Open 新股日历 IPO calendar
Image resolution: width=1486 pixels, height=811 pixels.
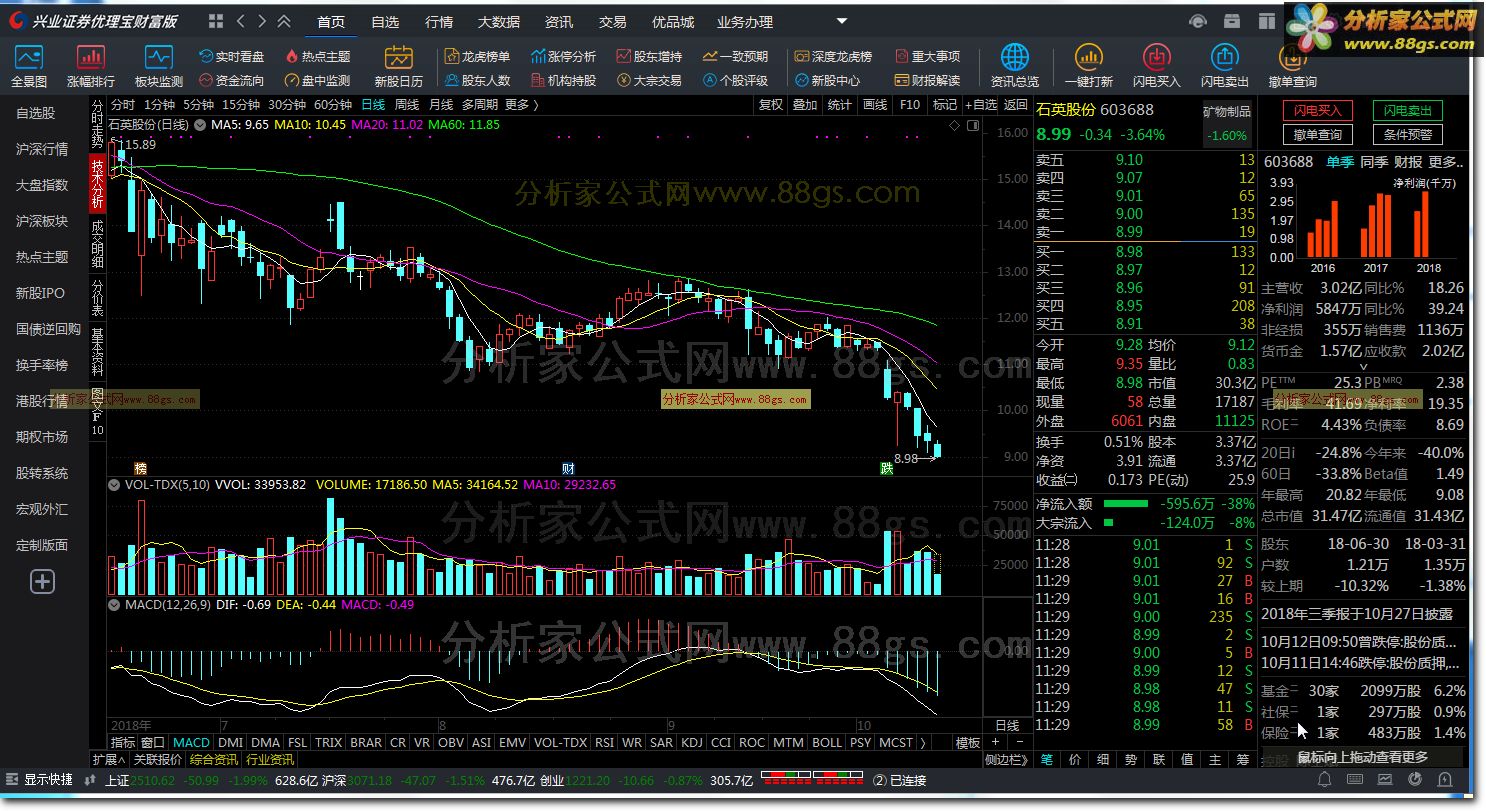(399, 66)
